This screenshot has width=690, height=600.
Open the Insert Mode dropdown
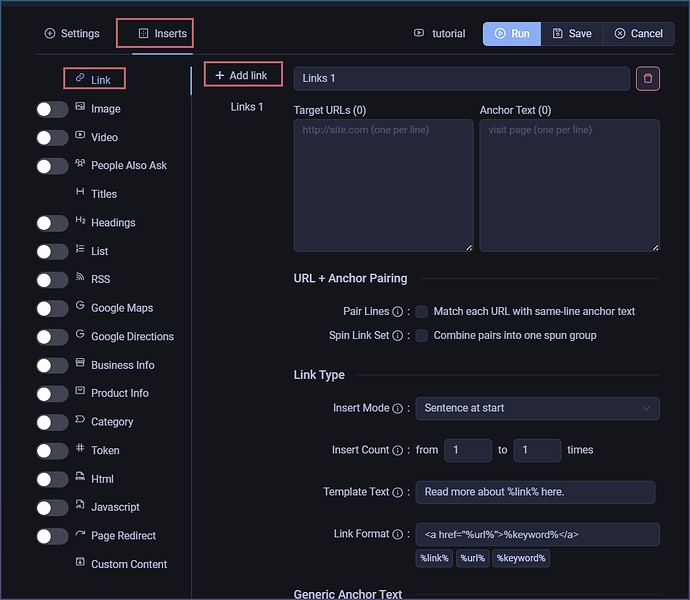(x=537, y=409)
